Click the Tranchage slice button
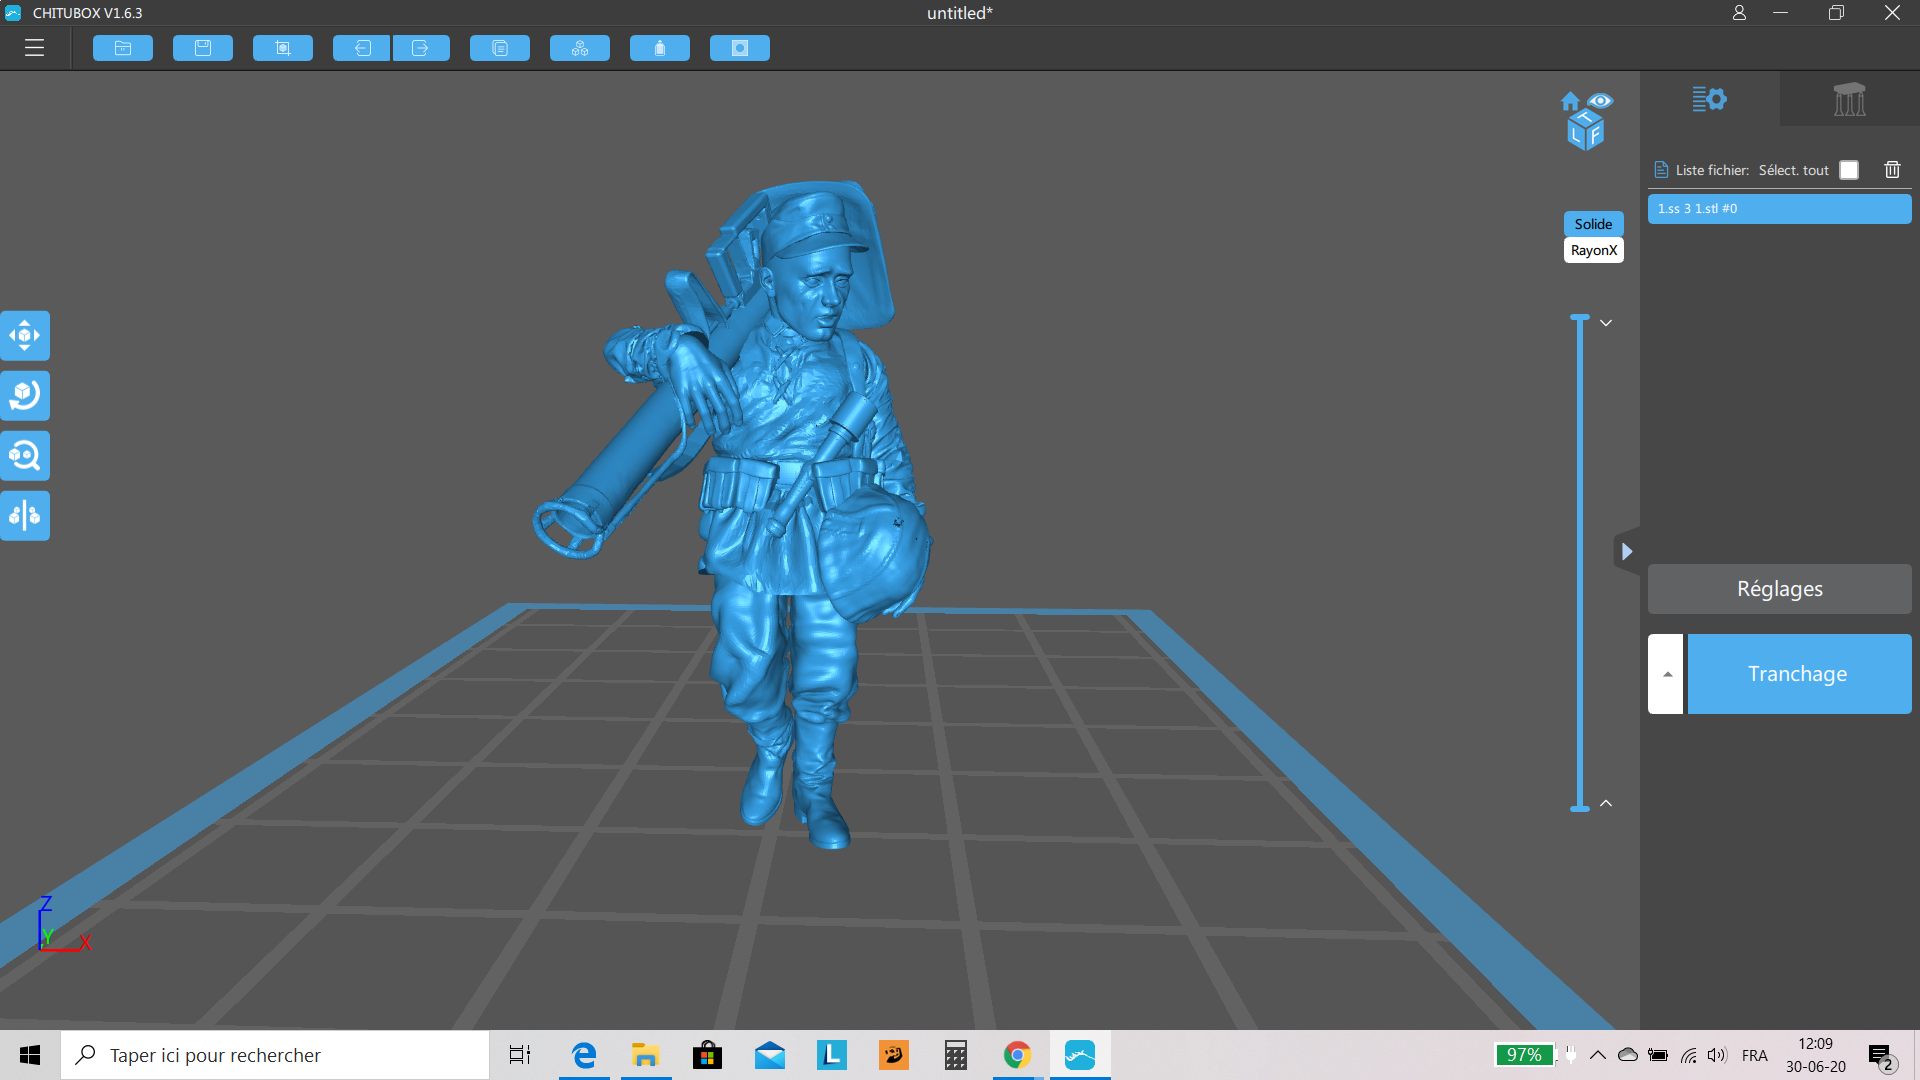The width and height of the screenshot is (1920, 1080). click(x=1798, y=674)
